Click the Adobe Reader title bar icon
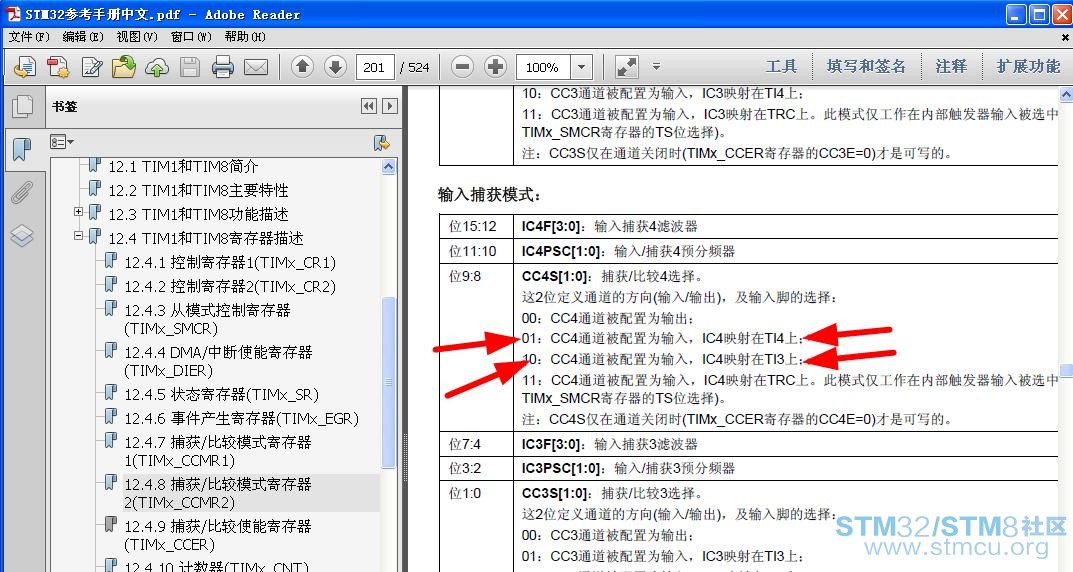The image size is (1073, 572). pos(14,14)
